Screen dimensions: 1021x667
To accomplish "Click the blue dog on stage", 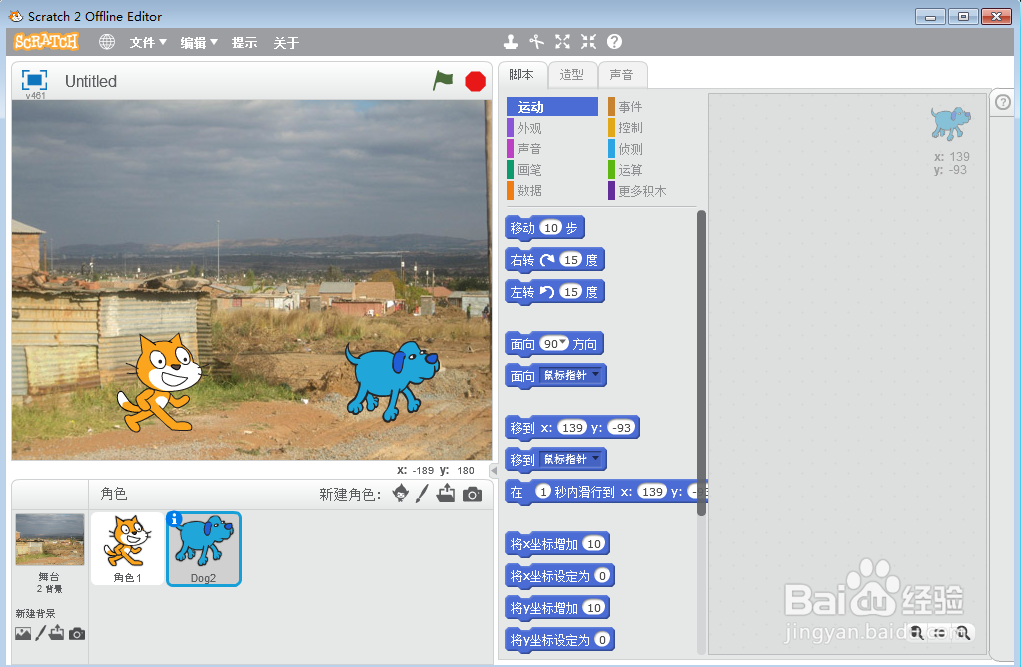I will (x=392, y=380).
